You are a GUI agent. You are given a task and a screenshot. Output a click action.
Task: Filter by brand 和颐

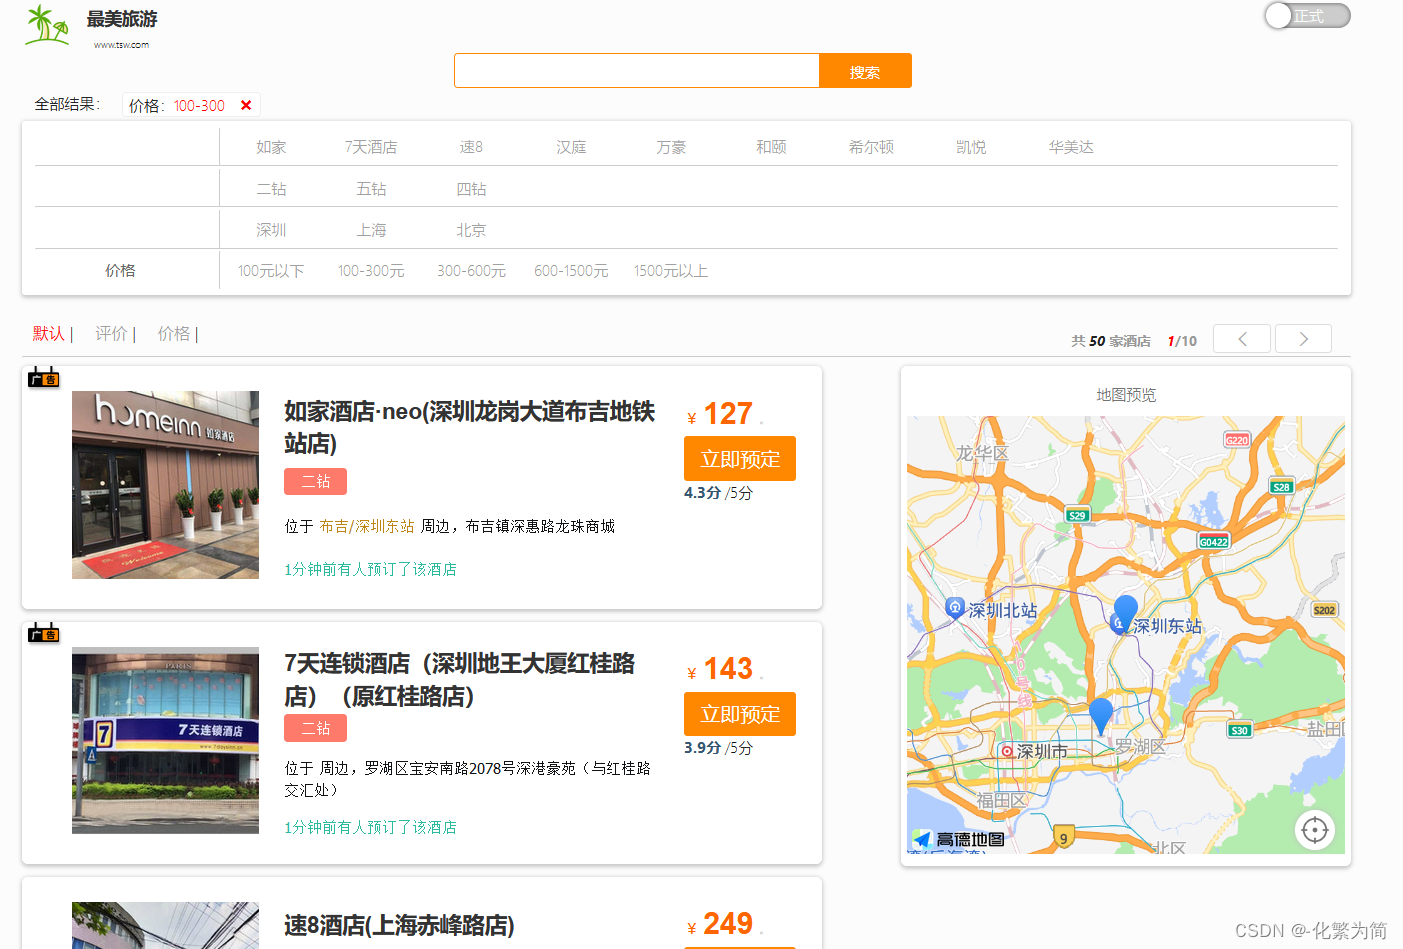tap(771, 147)
